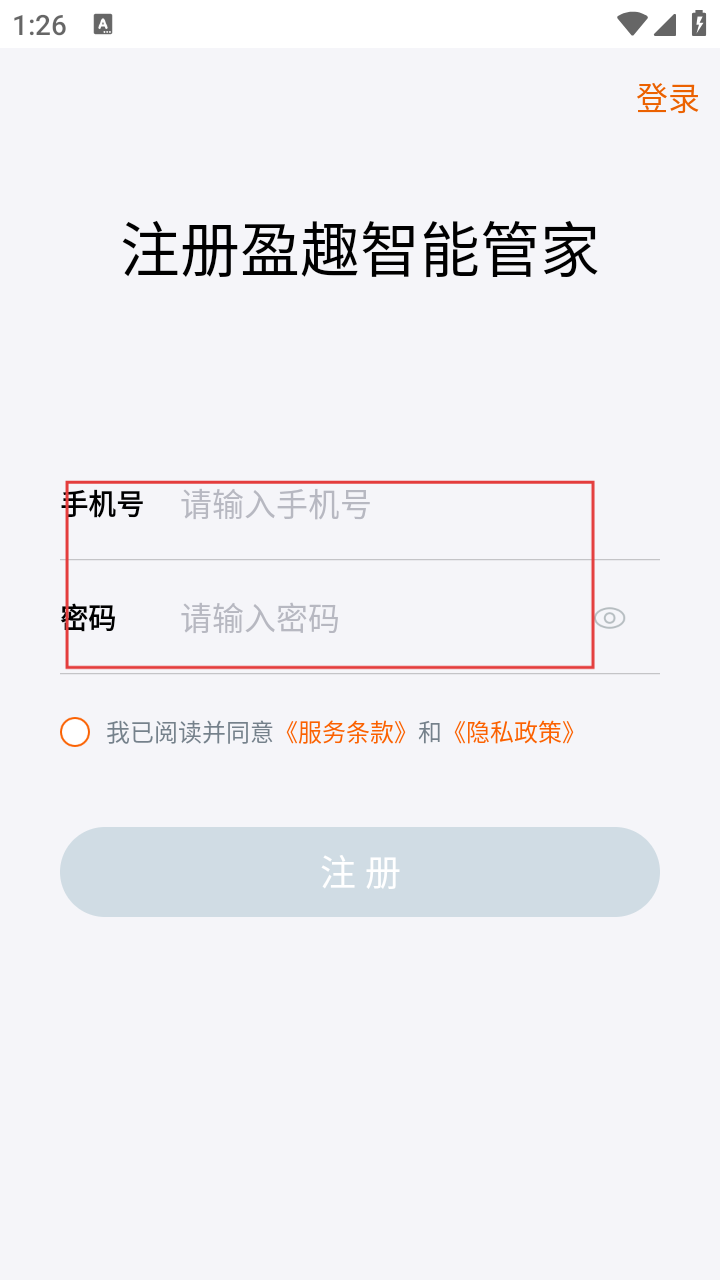720x1280 pixels.
Task: Open the 《隐私政策》 link
Action: click(x=514, y=732)
